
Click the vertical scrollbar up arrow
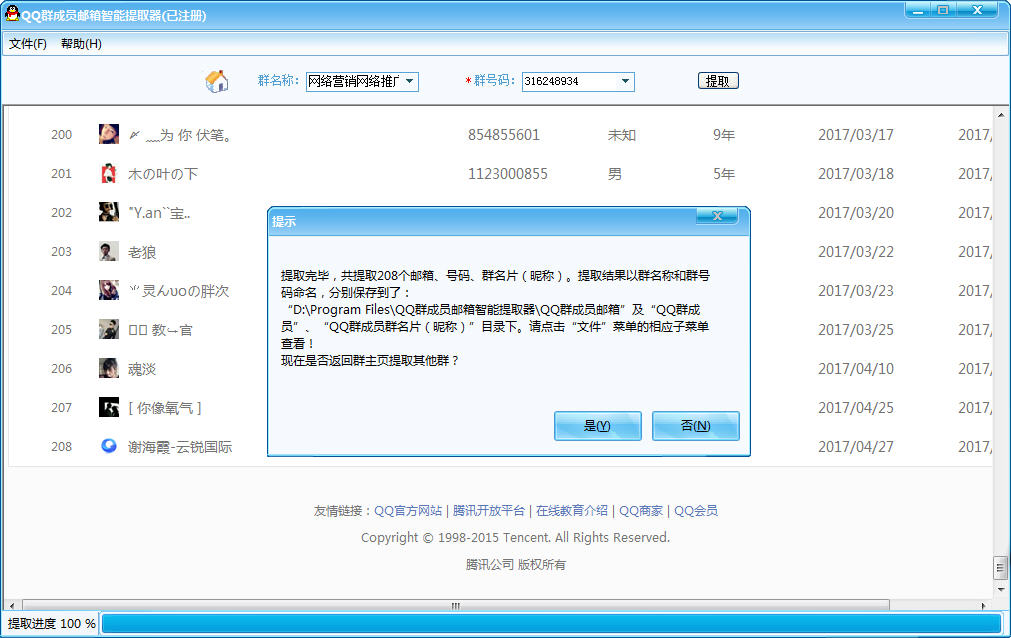click(x=1001, y=115)
